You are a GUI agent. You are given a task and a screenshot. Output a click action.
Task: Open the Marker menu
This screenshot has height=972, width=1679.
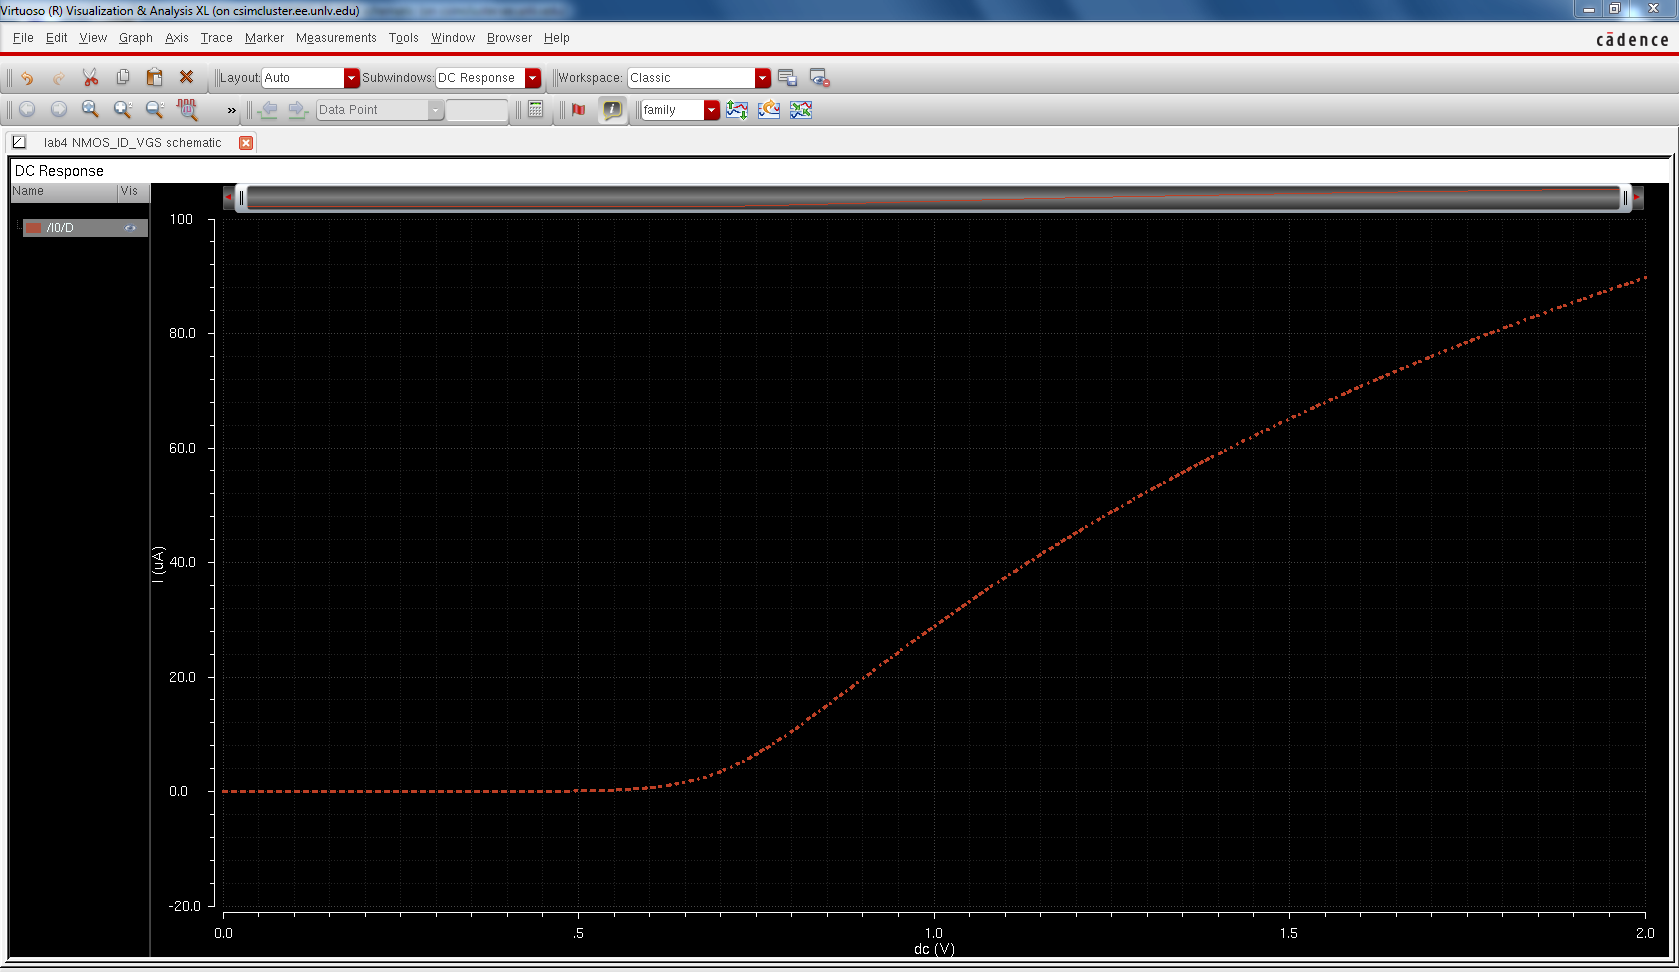pos(264,38)
